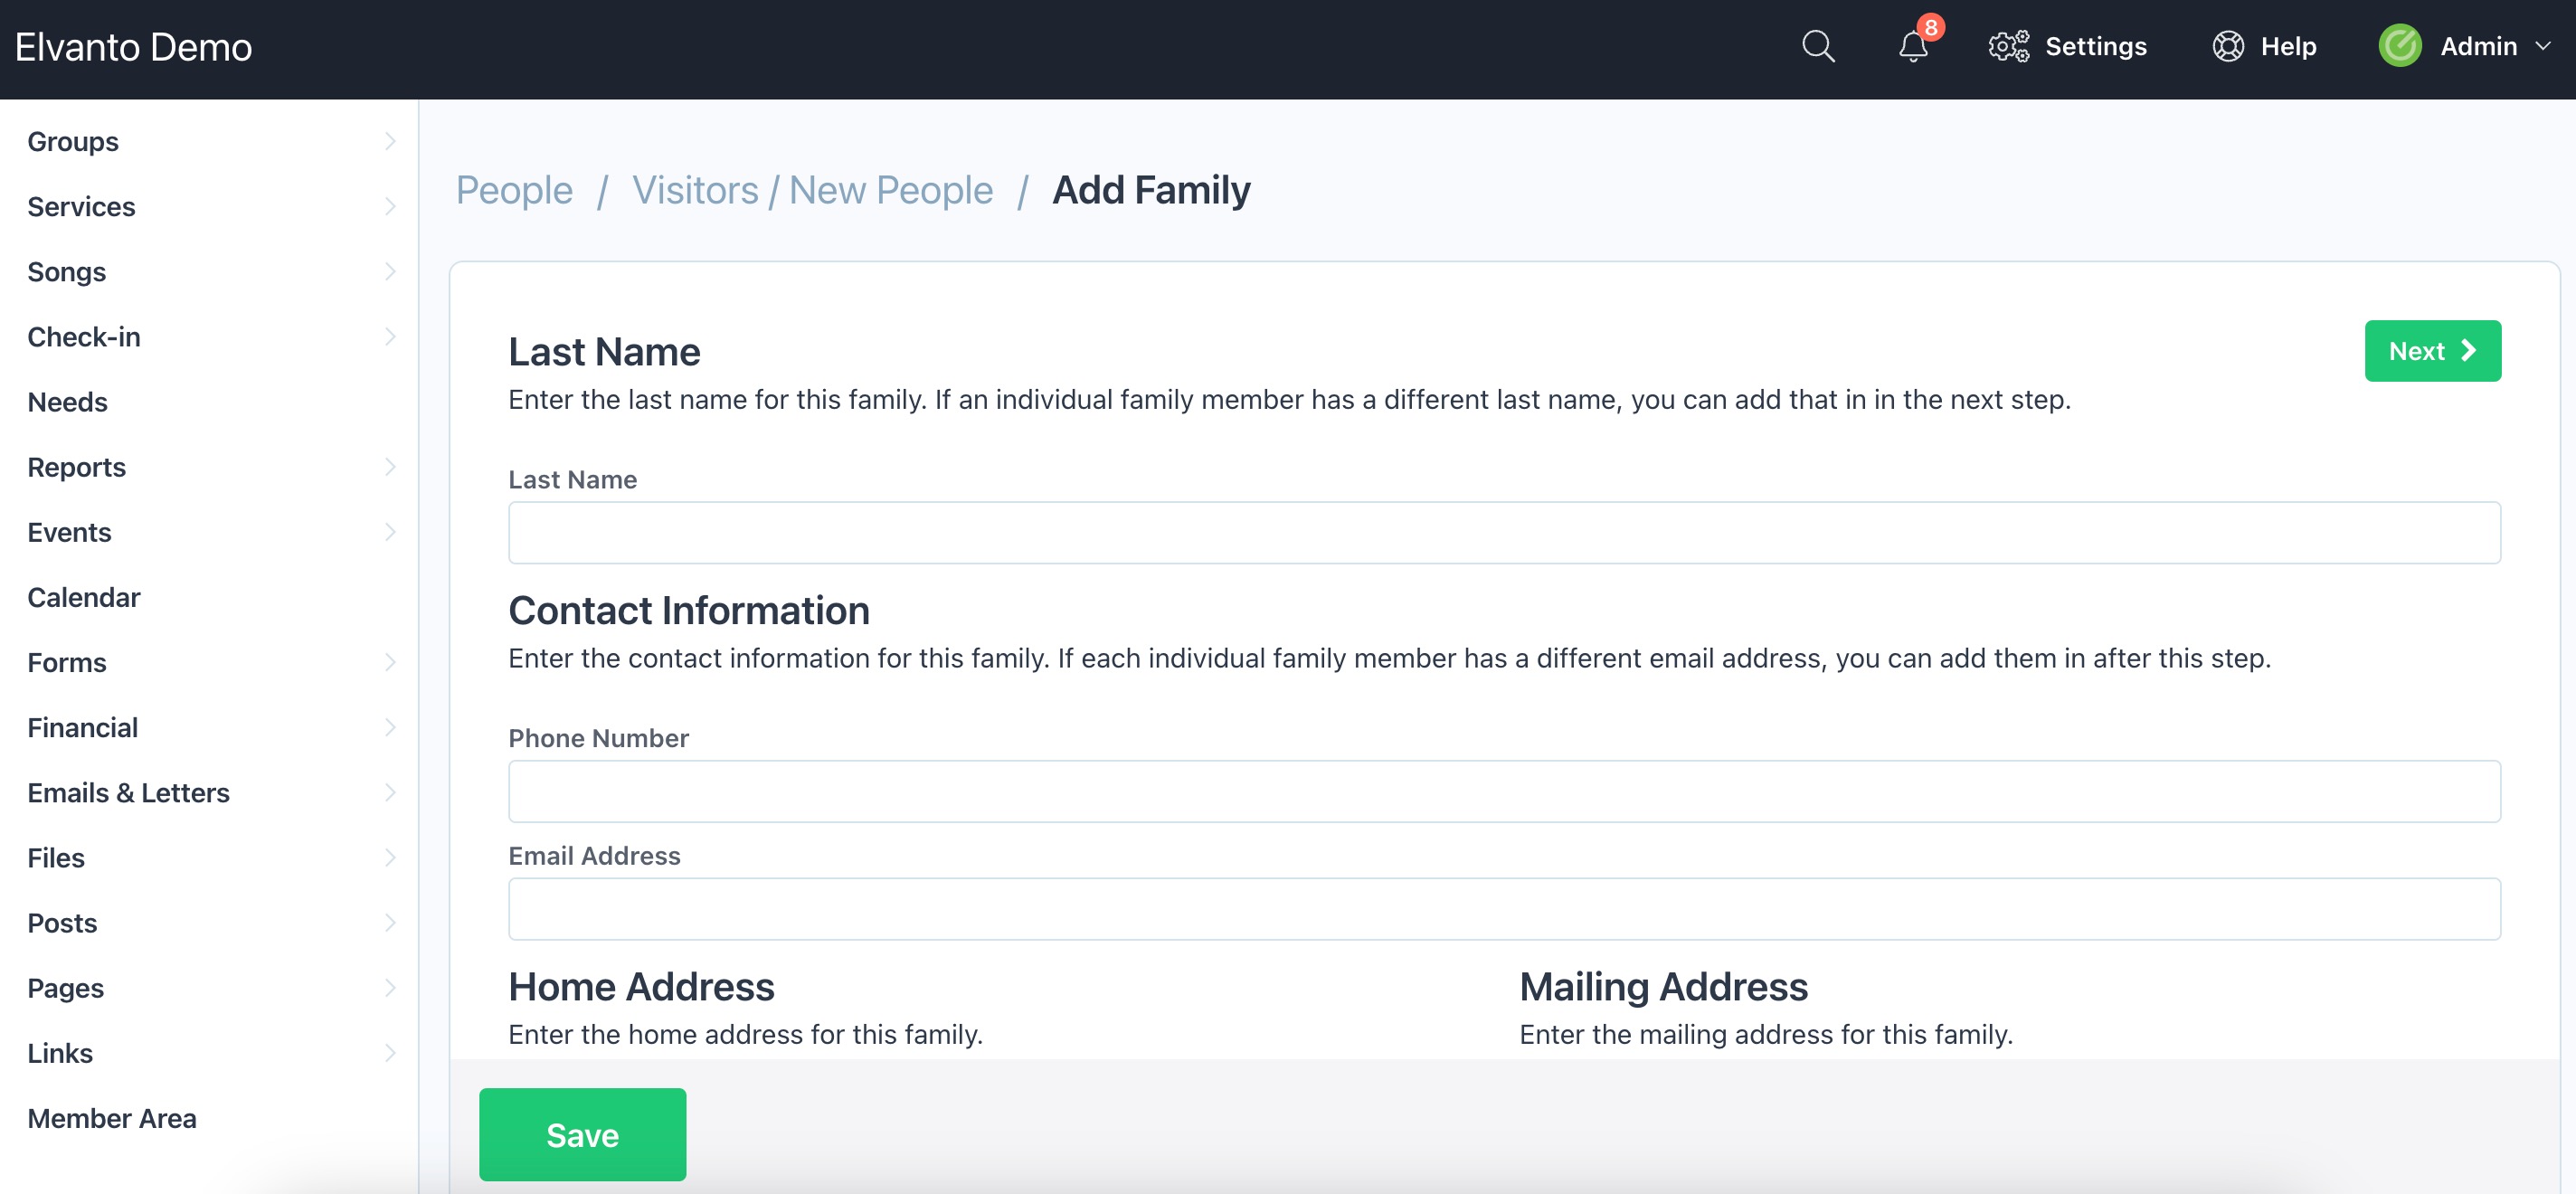Click the green Admin avatar icon
The width and height of the screenshot is (2576, 1194).
pos(2399,47)
